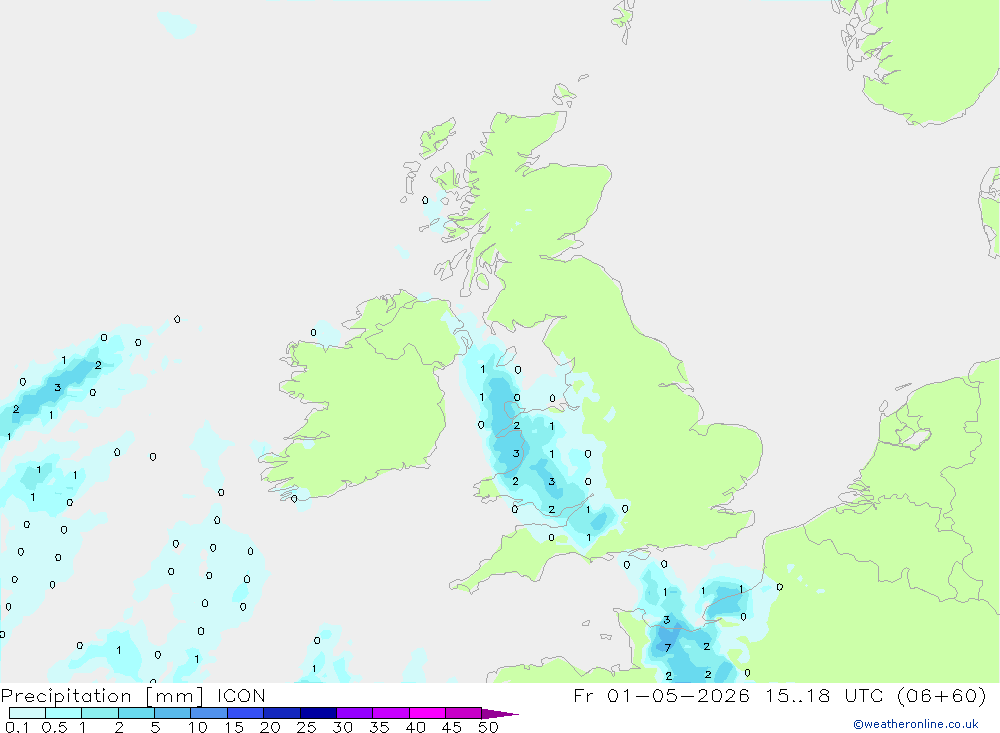
Task: Select the 40–45 mm magenta legend swatch
Action: [427, 713]
